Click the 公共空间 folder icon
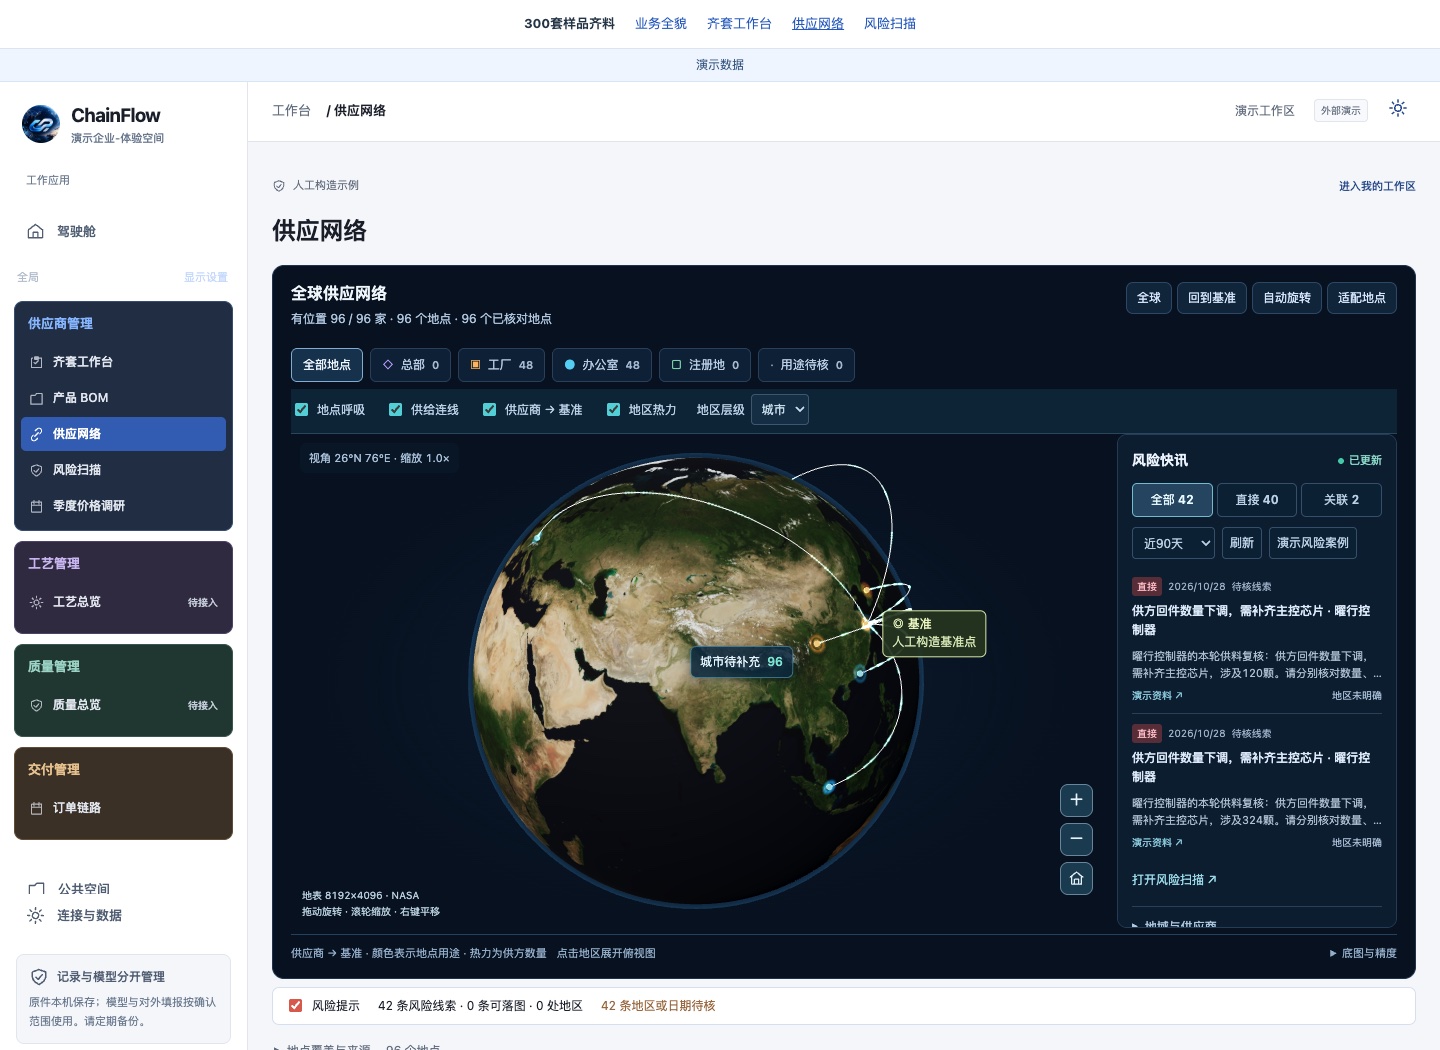1440x1050 pixels. tap(37, 888)
